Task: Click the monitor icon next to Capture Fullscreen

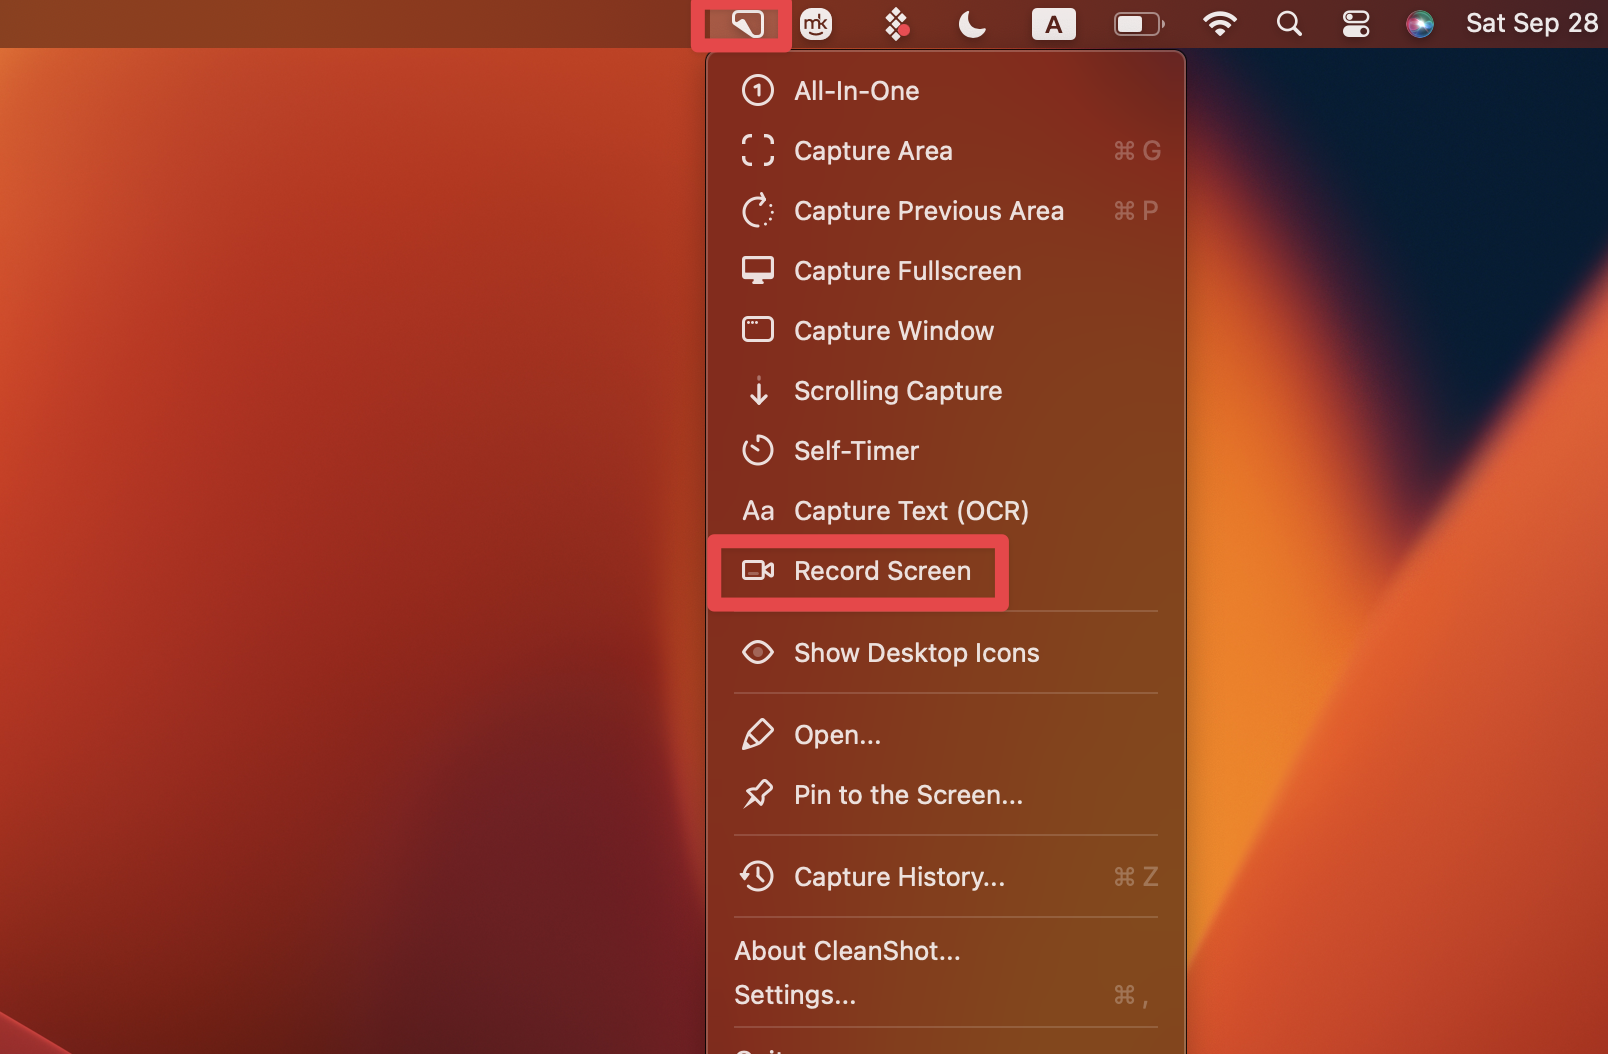Action: point(759,270)
